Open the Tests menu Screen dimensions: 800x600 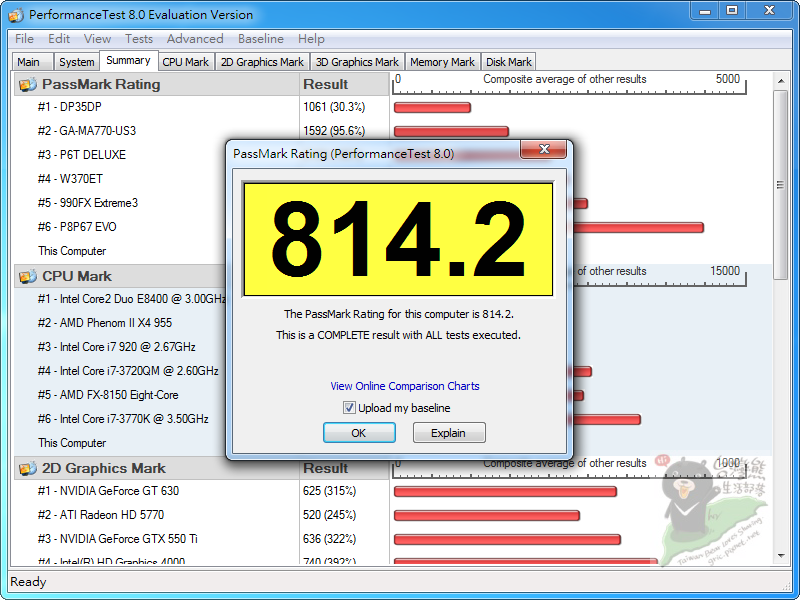pyautogui.click(x=139, y=39)
